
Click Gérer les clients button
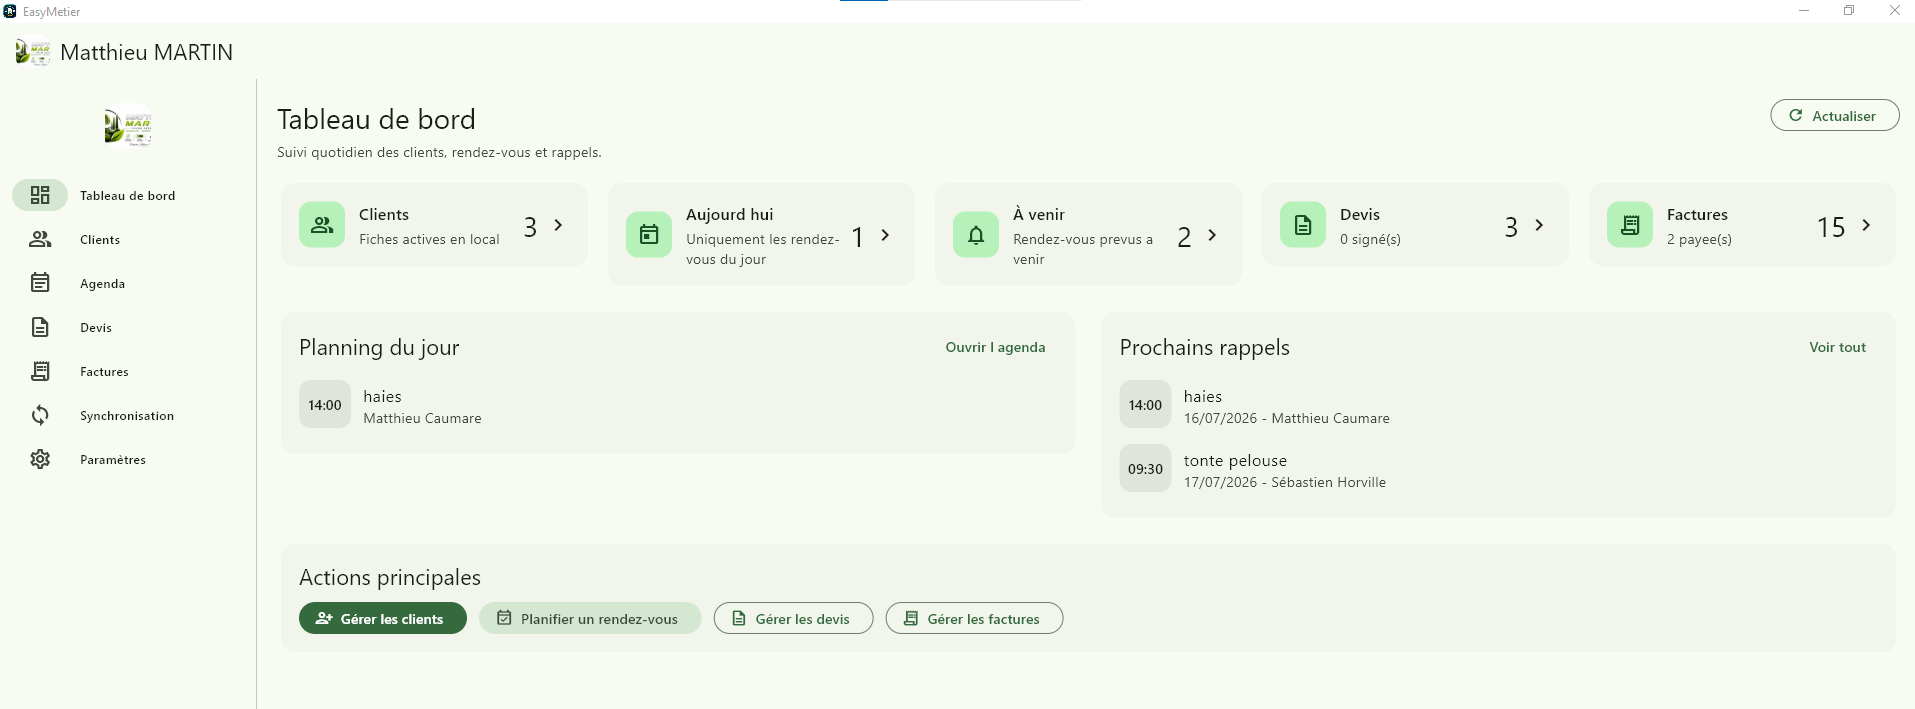383,618
